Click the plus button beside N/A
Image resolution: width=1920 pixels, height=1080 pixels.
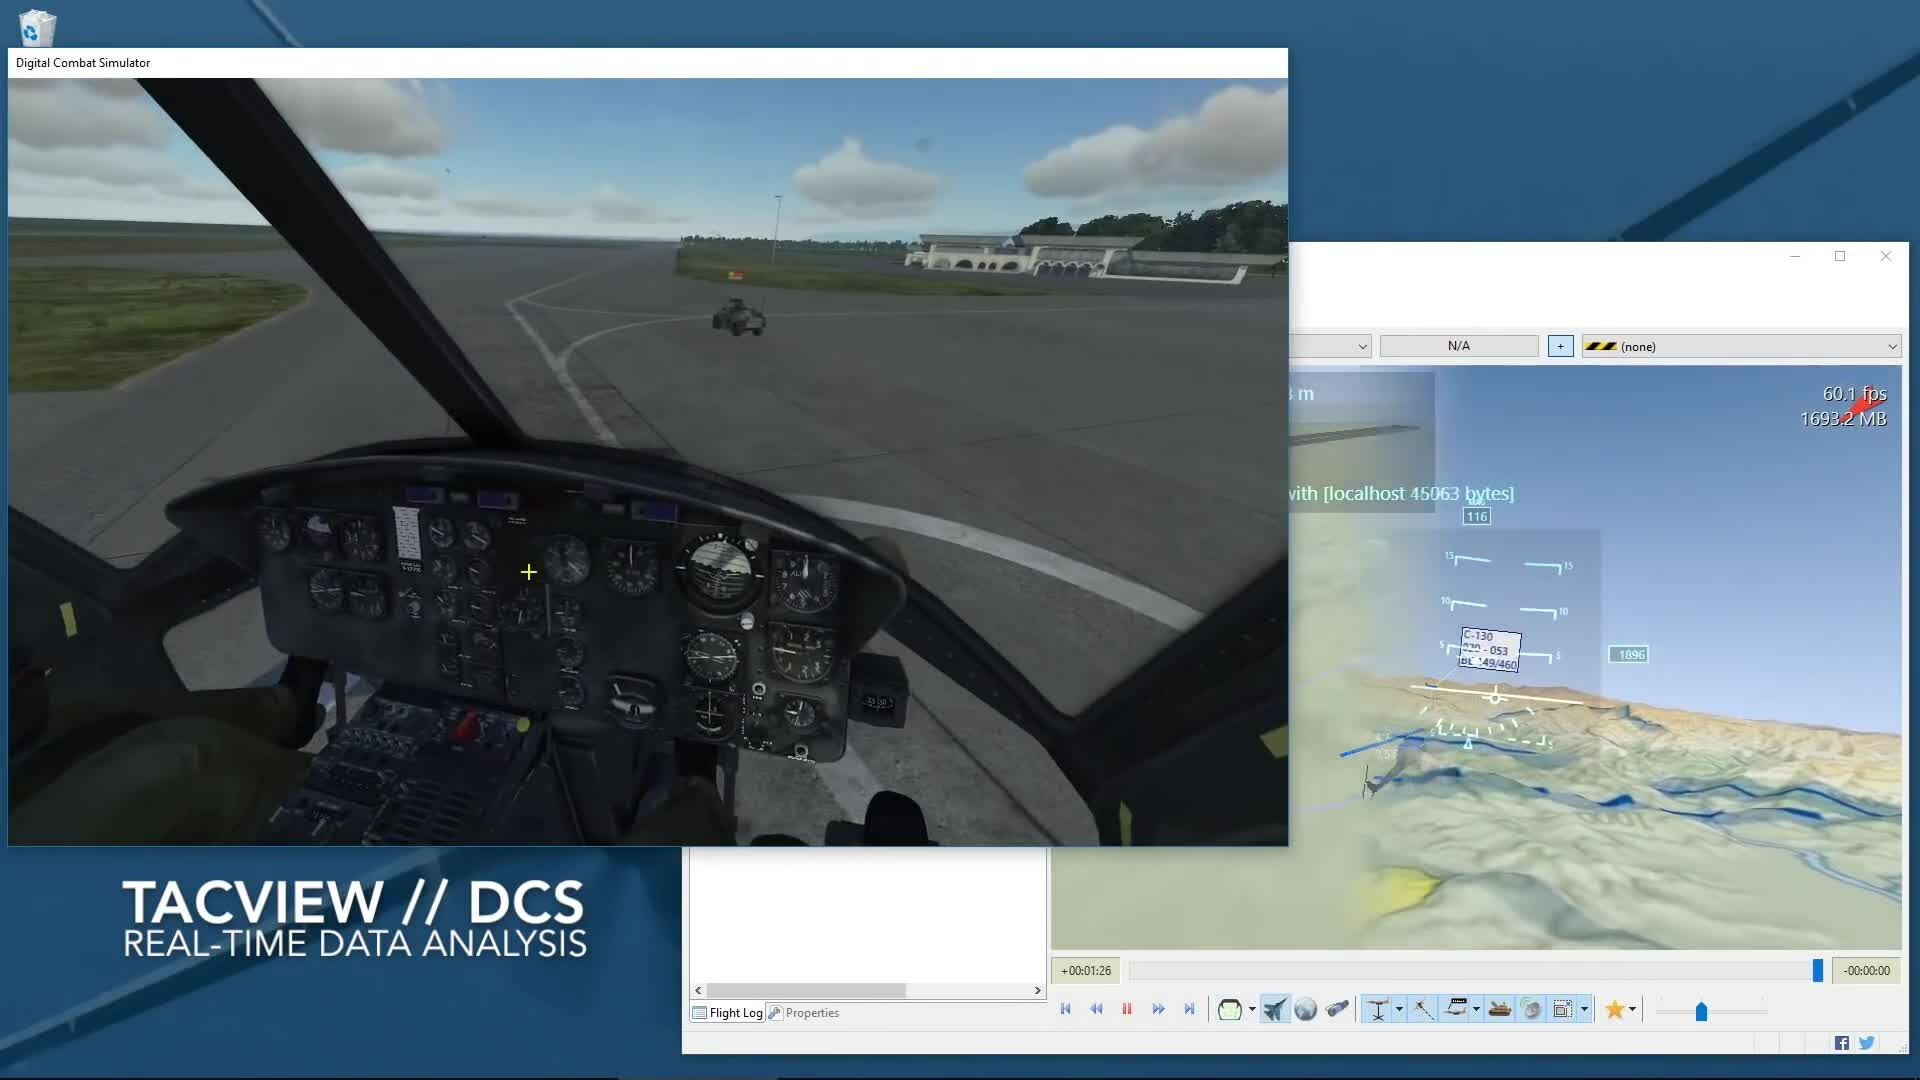coord(1560,346)
